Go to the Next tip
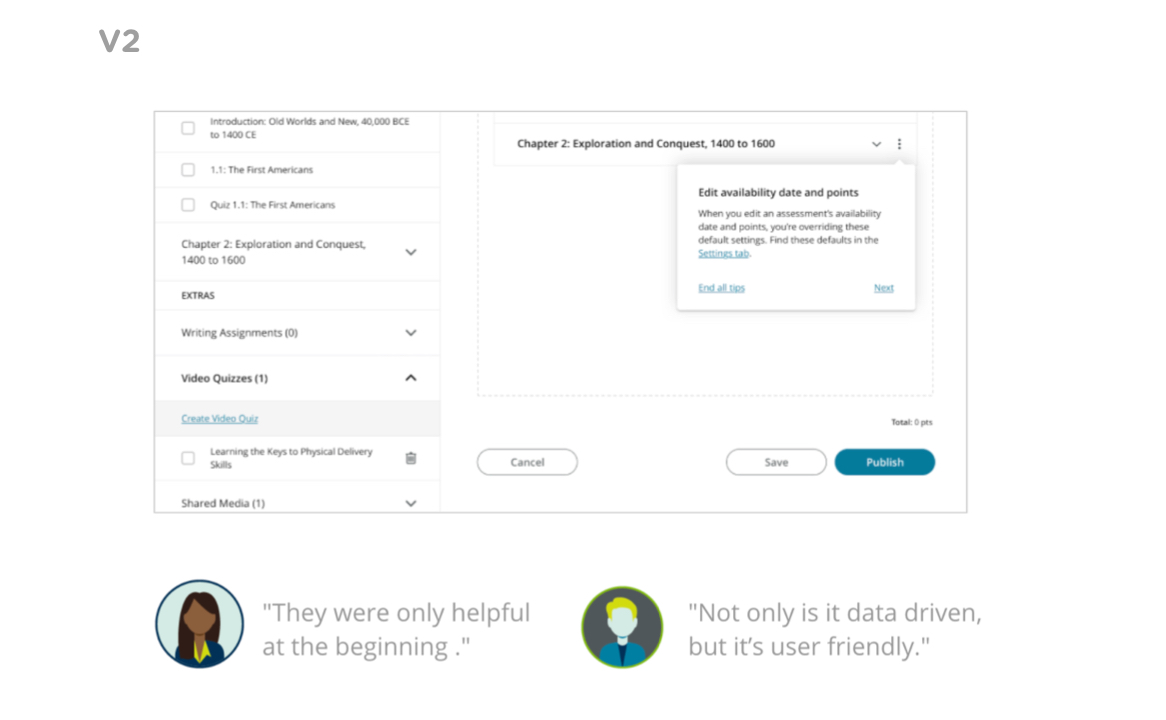Image resolution: width=1166 pixels, height=720 pixels. pyautogui.click(x=883, y=288)
